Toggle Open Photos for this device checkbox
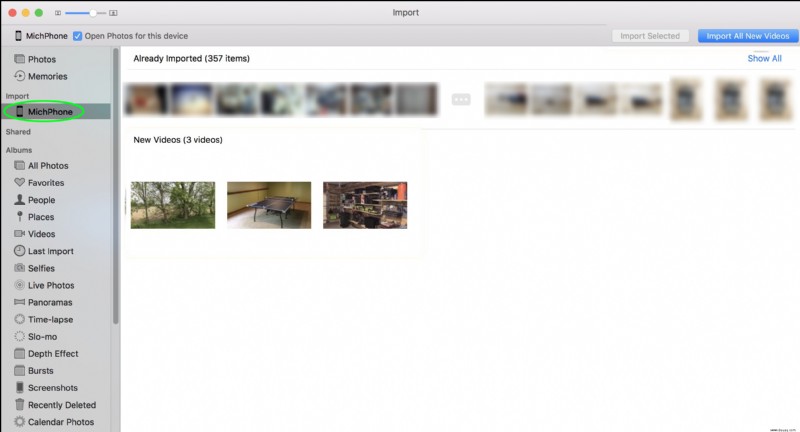This screenshot has height=432, width=800. tap(77, 36)
